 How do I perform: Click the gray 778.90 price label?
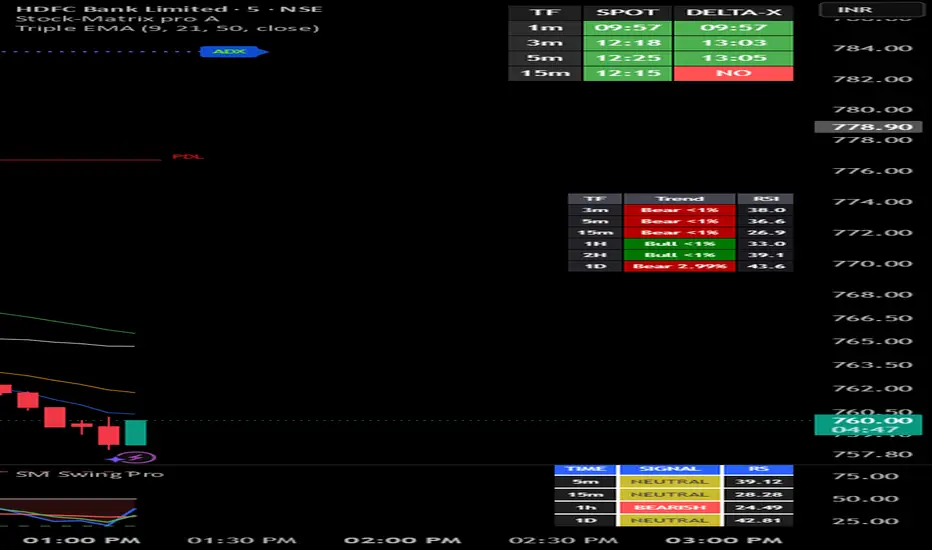(x=868, y=127)
